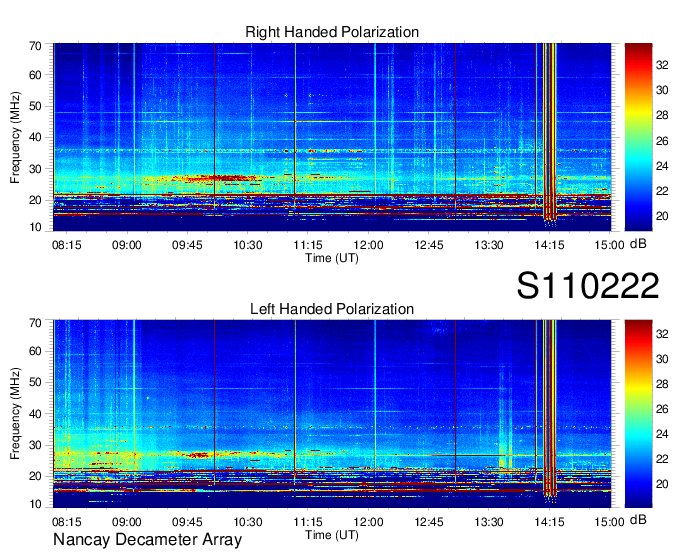Click the 30 frequency tick on the upper plot
Viewport: 680px width, 552px height.
coord(36,169)
